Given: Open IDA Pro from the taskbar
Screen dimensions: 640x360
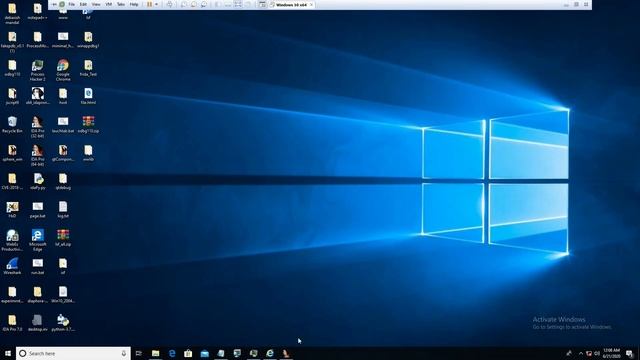Looking at the screenshot, I should (x=286, y=353).
